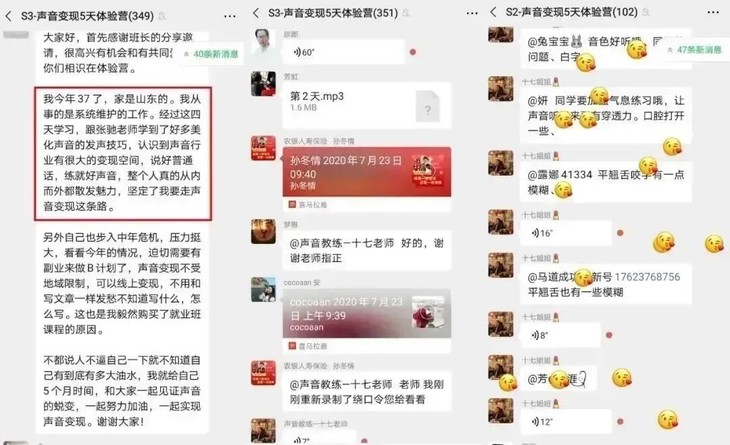This screenshot has width=730, height=445.
Task: Open more options in S3 group (349)
Action: 230,16
